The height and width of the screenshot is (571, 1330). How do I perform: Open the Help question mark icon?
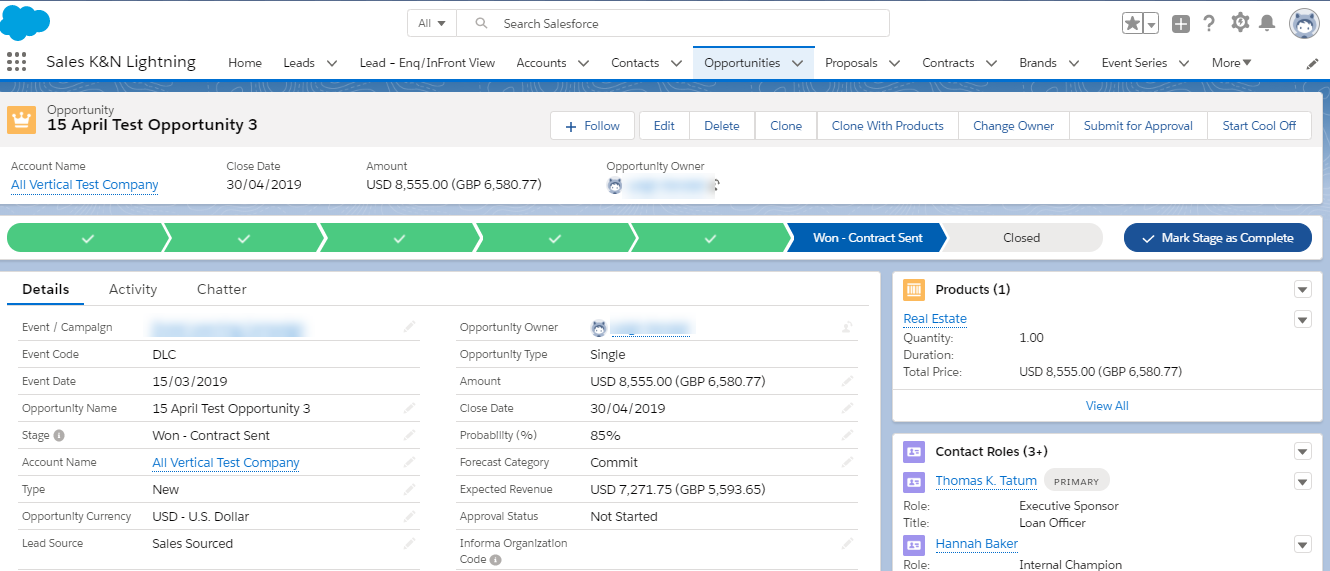[x=1209, y=23]
